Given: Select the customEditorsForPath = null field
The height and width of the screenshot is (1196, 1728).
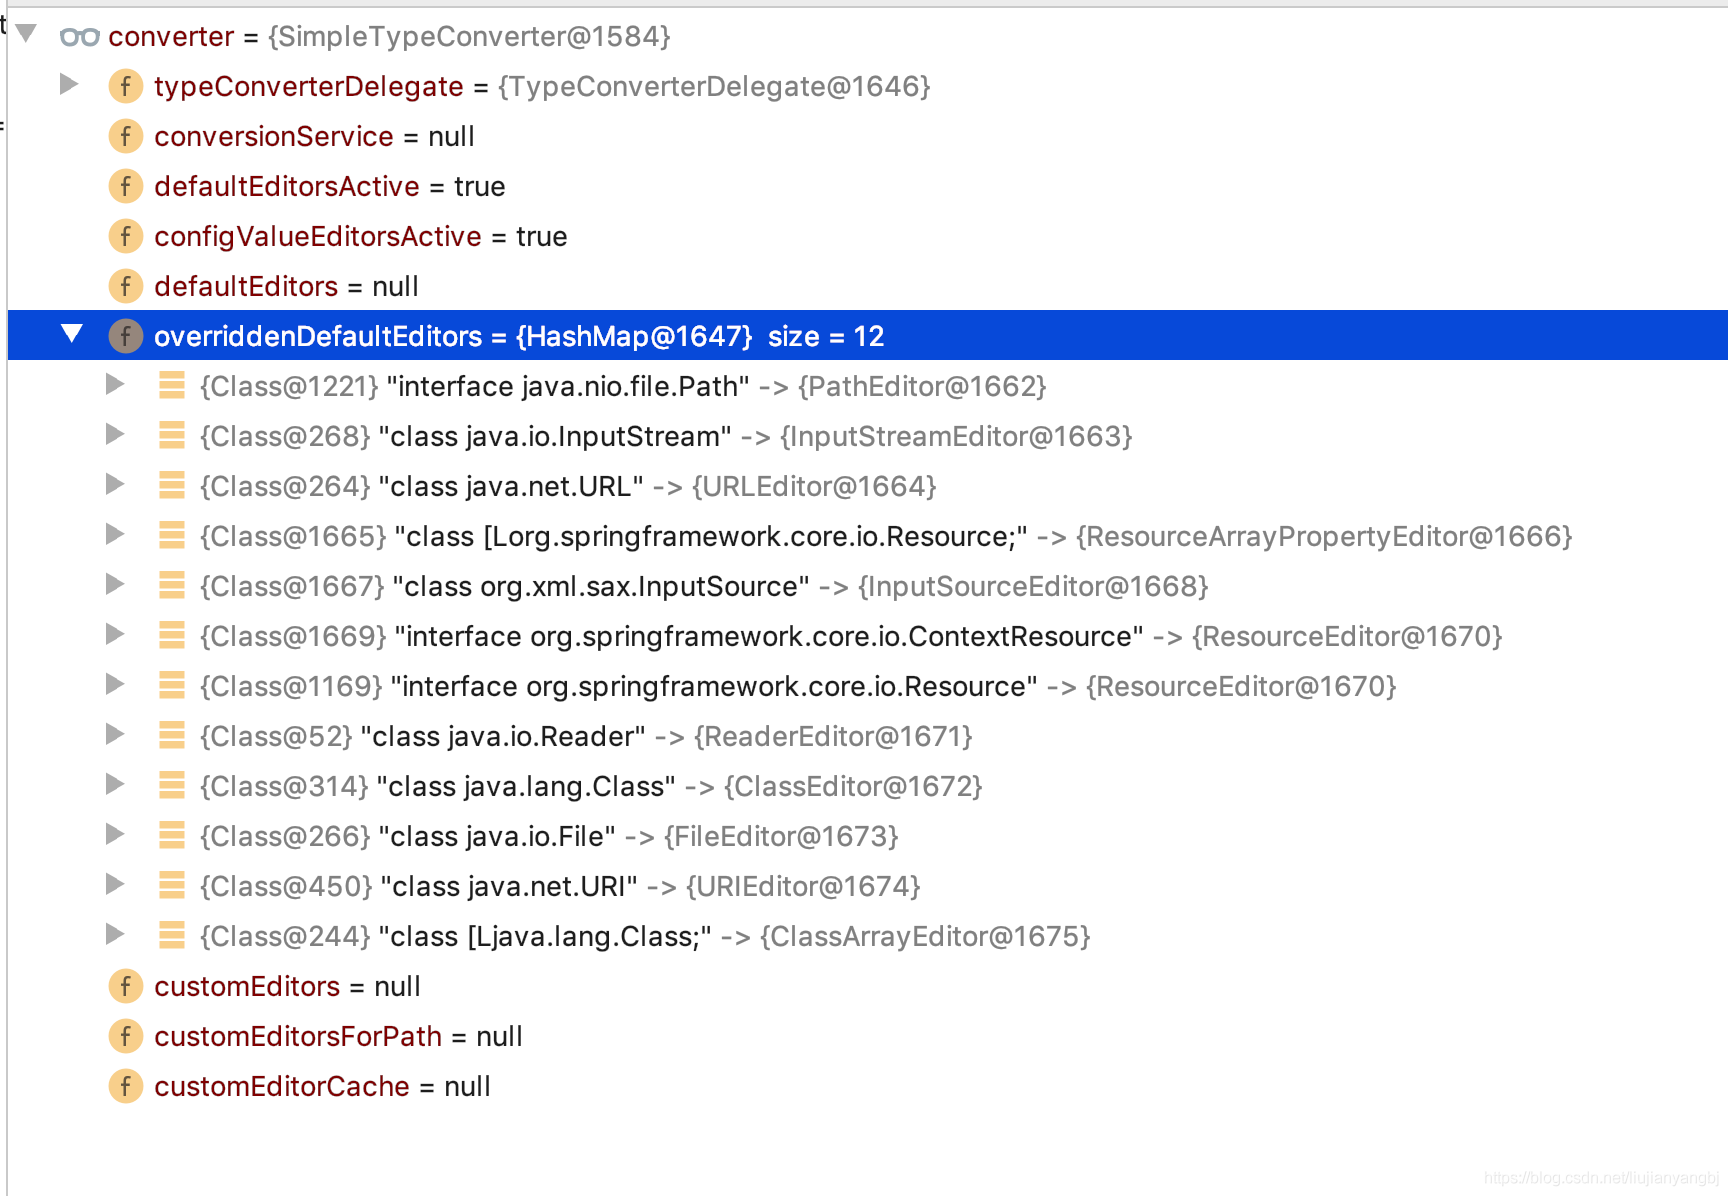Looking at the screenshot, I should pyautogui.click(x=338, y=1036).
